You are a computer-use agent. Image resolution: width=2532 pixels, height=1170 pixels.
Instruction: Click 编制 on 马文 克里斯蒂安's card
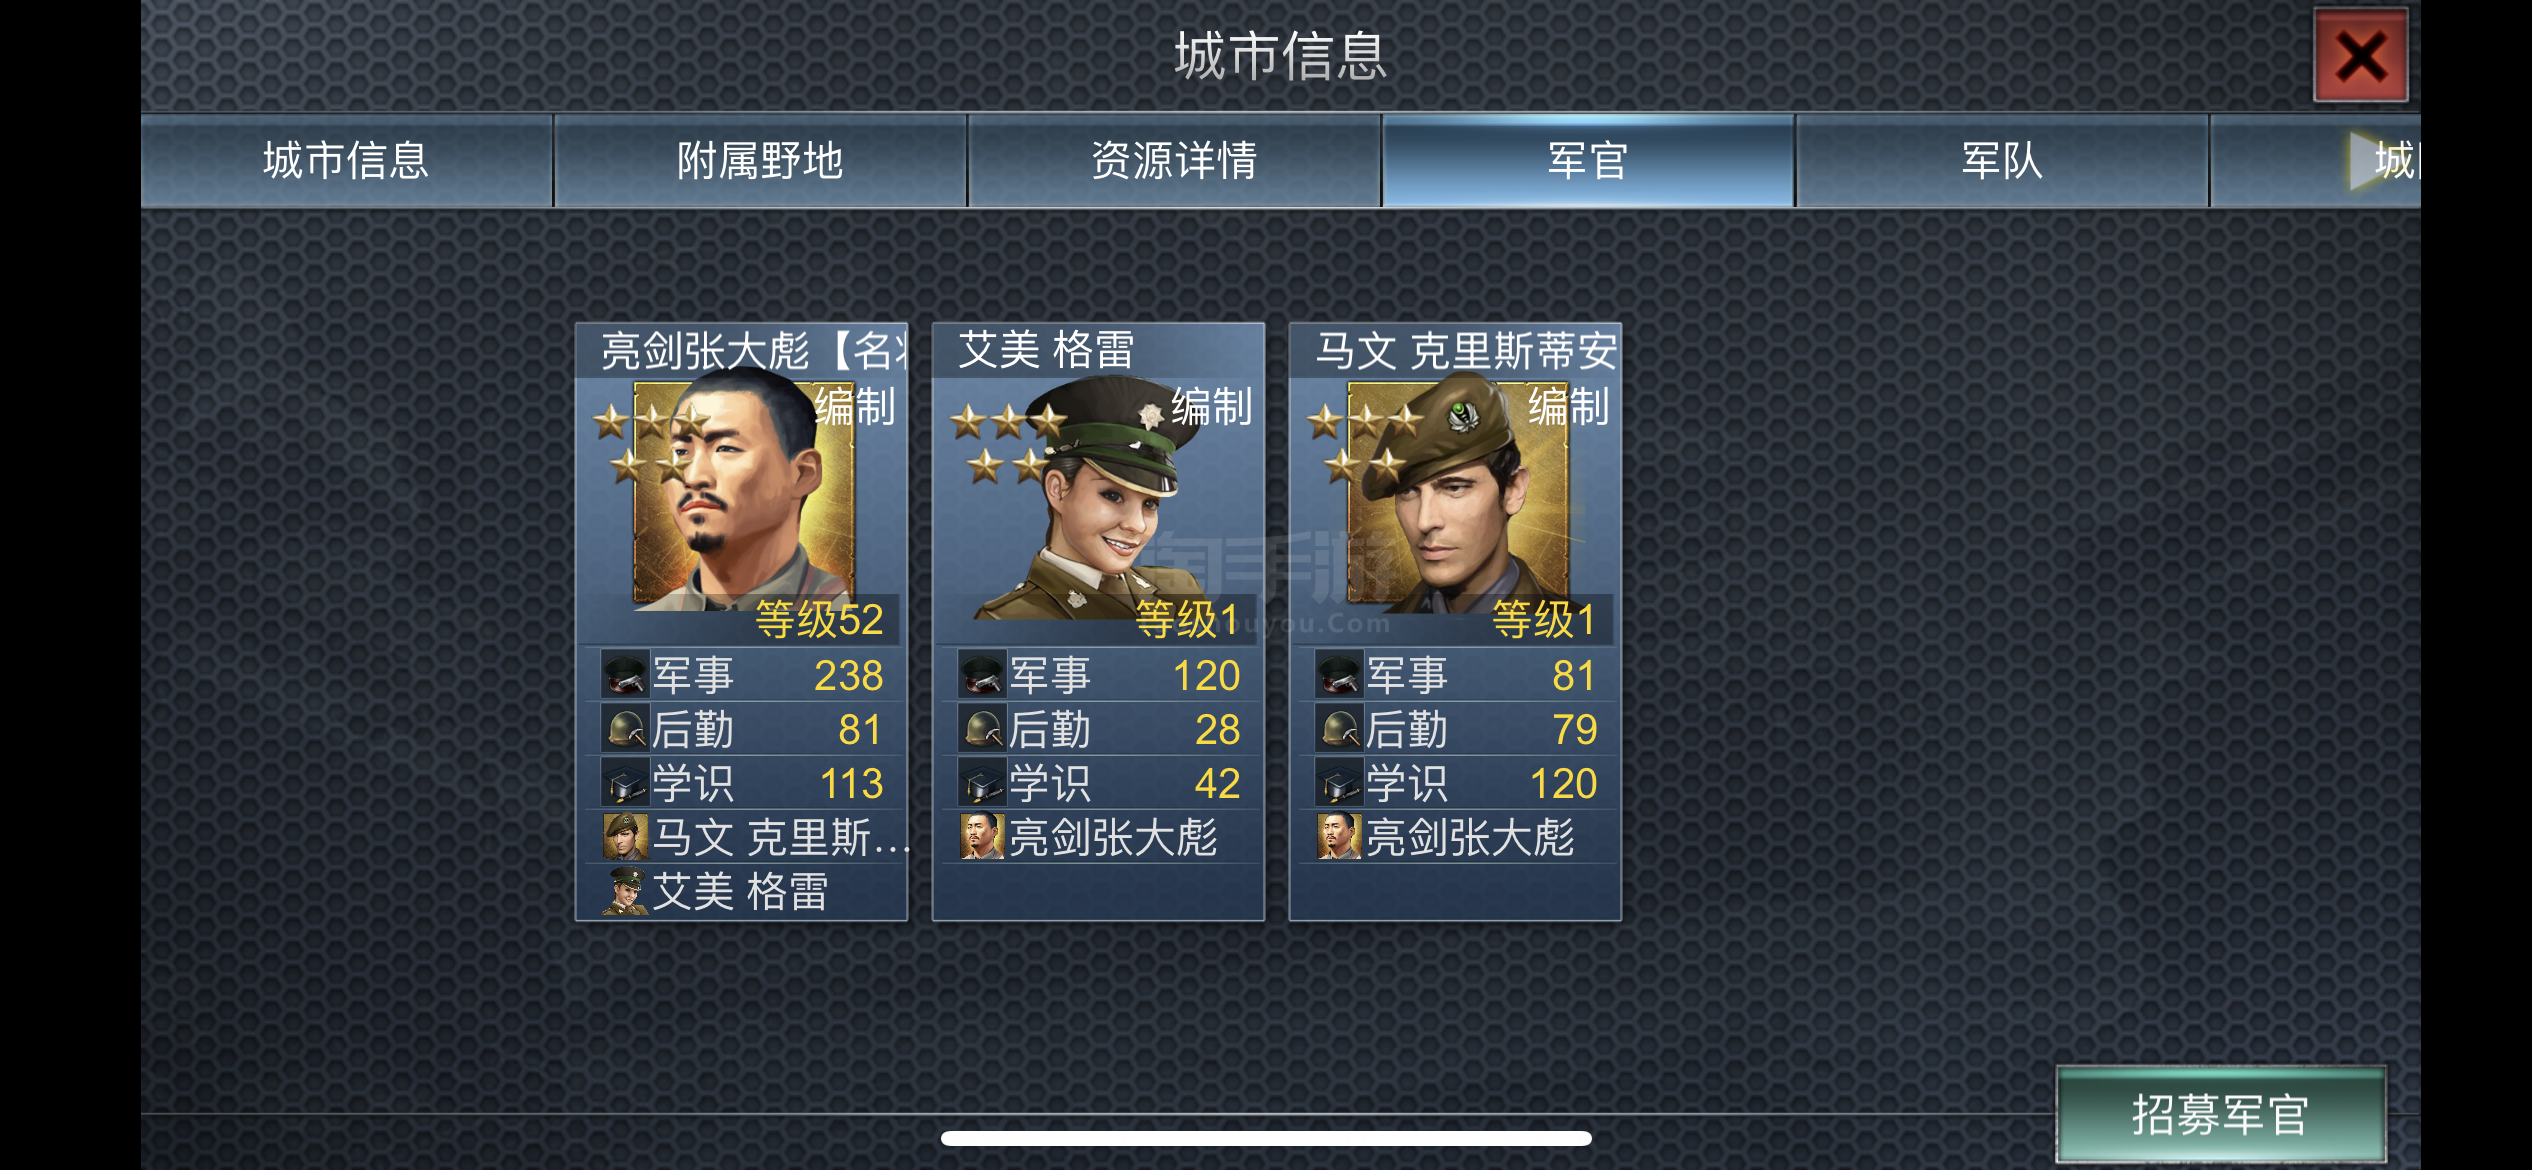point(1569,407)
